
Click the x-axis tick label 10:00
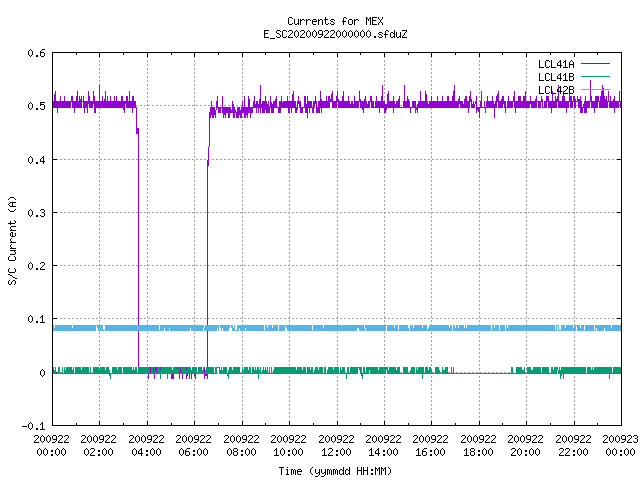point(288,452)
